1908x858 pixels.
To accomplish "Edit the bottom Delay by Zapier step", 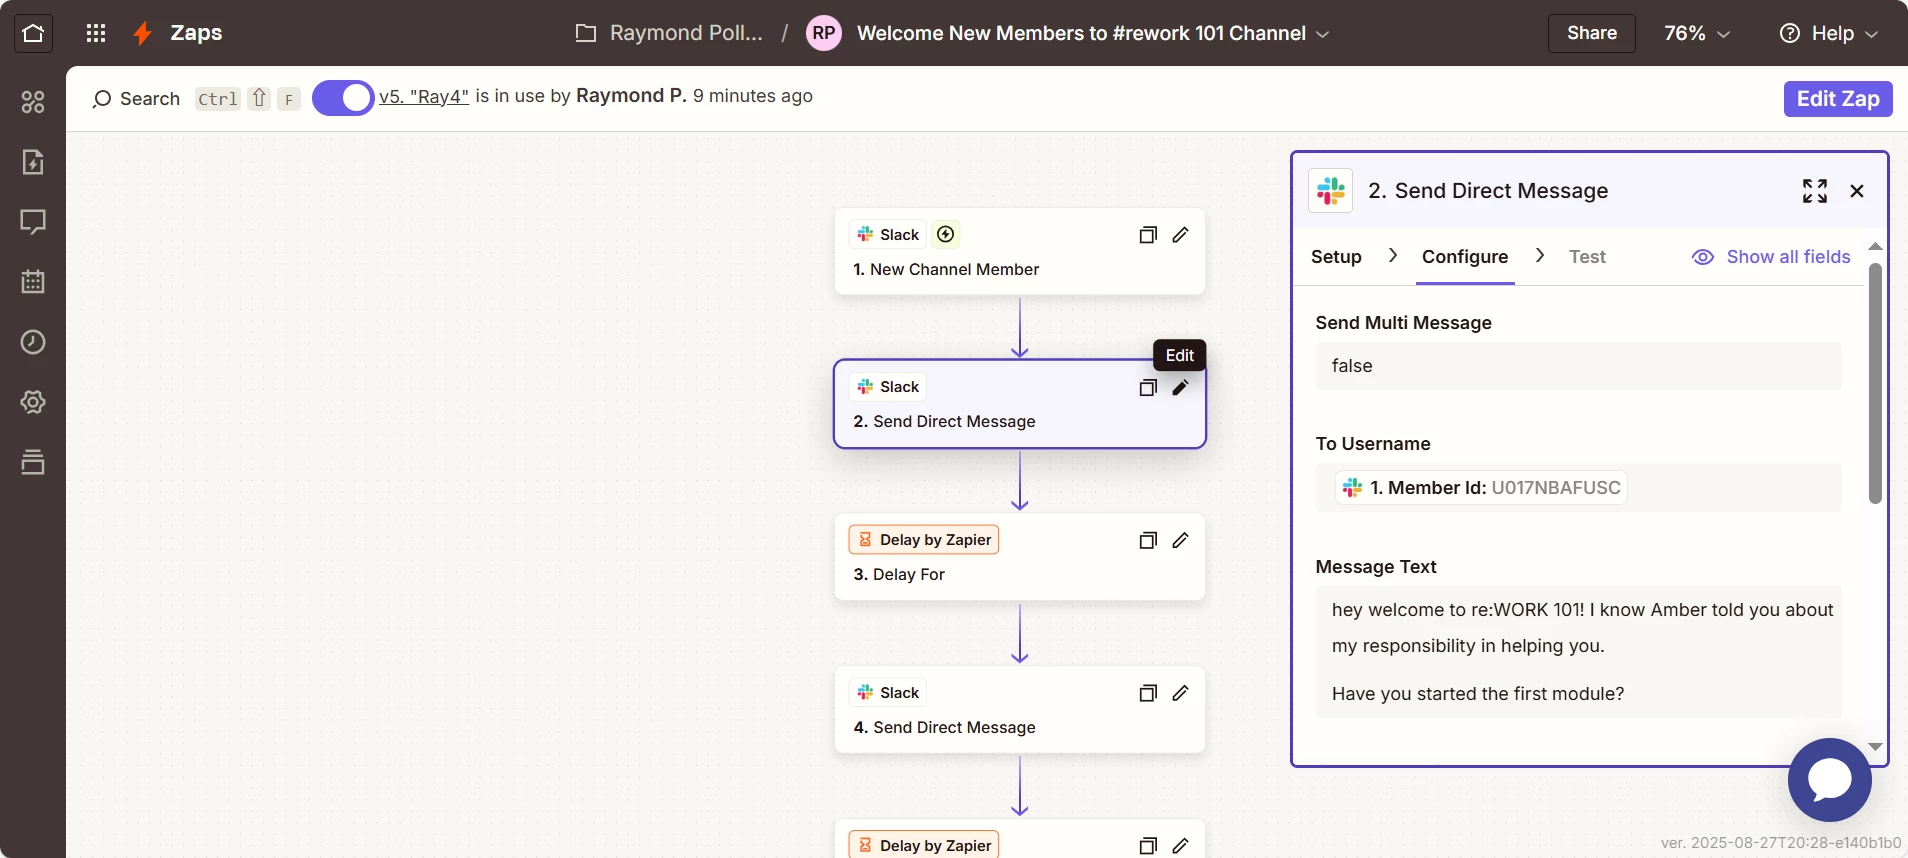I will 1181,846.
